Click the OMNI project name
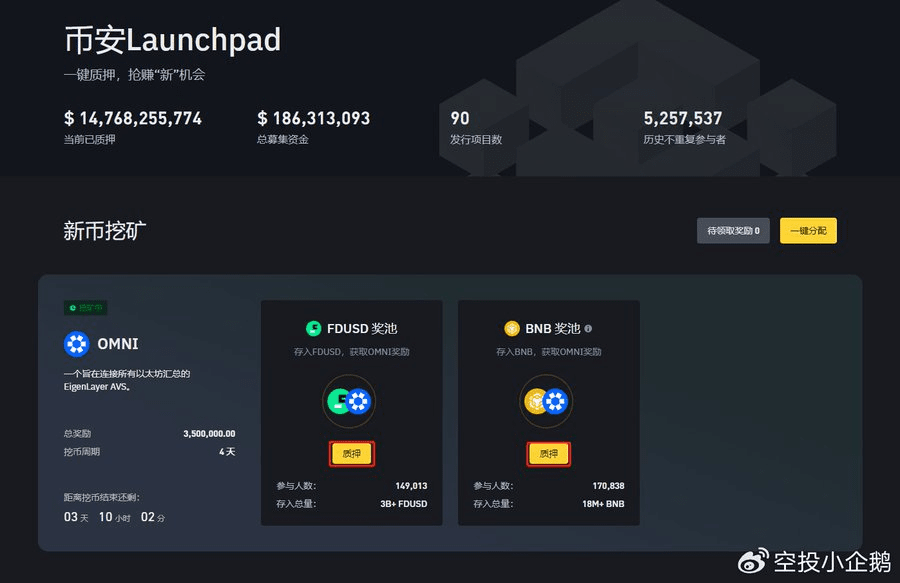The height and width of the screenshot is (583, 900). [x=118, y=344]
